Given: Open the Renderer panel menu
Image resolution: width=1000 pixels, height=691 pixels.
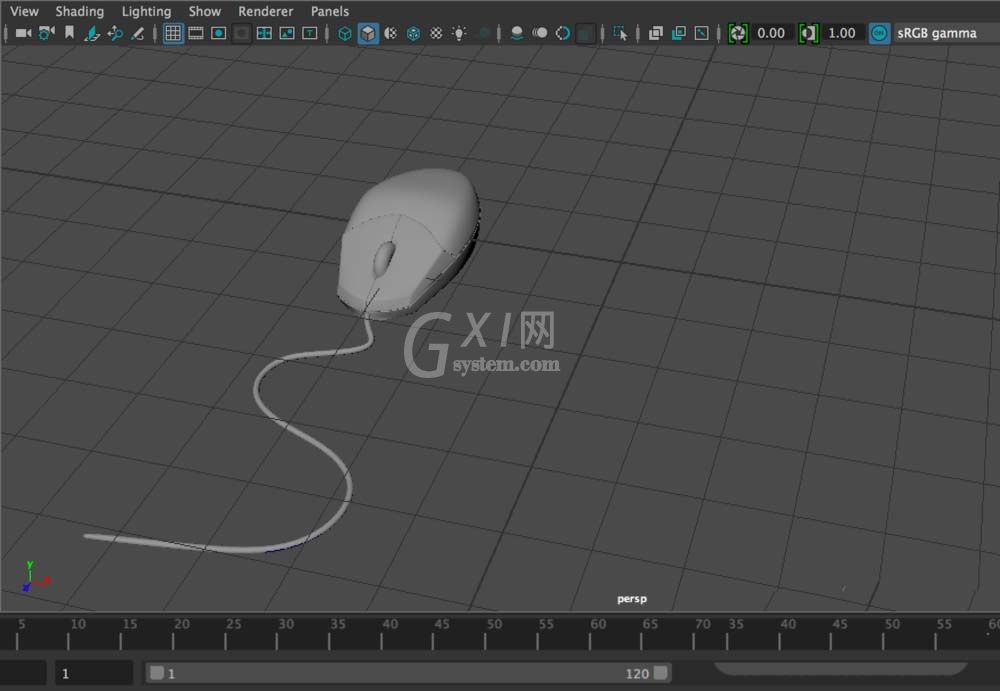Looking at the screenshot, I should [x=265, y=11].
